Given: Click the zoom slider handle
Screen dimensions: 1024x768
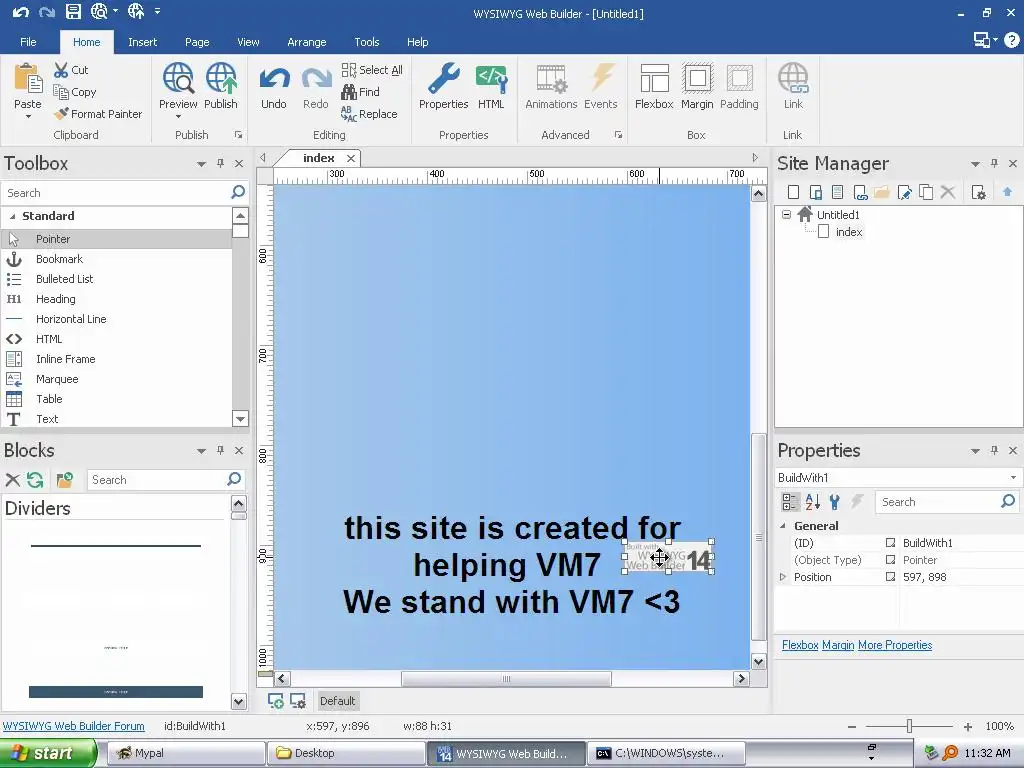Looking at the screenshot, I should 909,726.
